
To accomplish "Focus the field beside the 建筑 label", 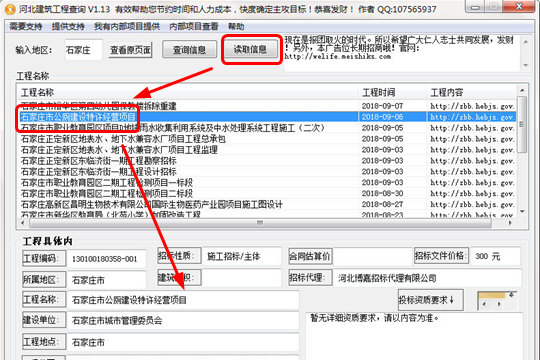I will coord(242,278).
